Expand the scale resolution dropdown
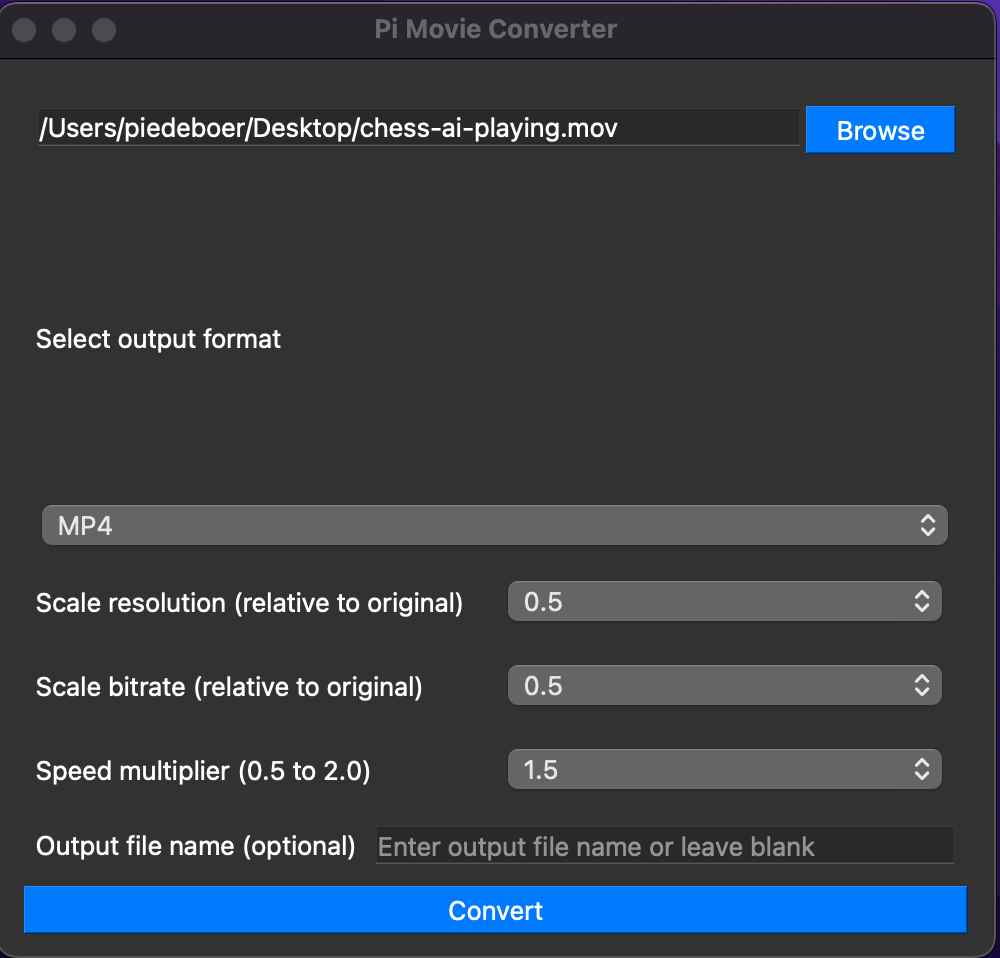 click(724, 601)
